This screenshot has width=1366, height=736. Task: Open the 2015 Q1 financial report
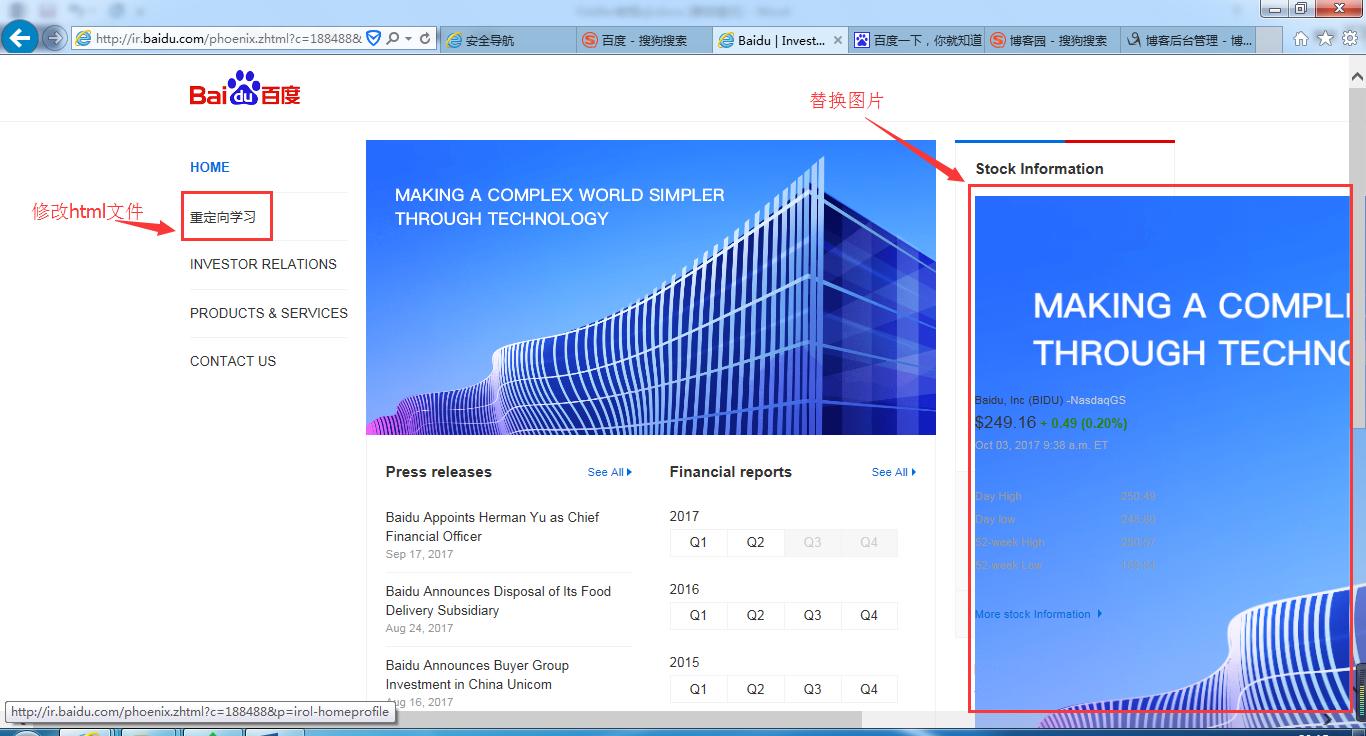click(x=698, y=689)
